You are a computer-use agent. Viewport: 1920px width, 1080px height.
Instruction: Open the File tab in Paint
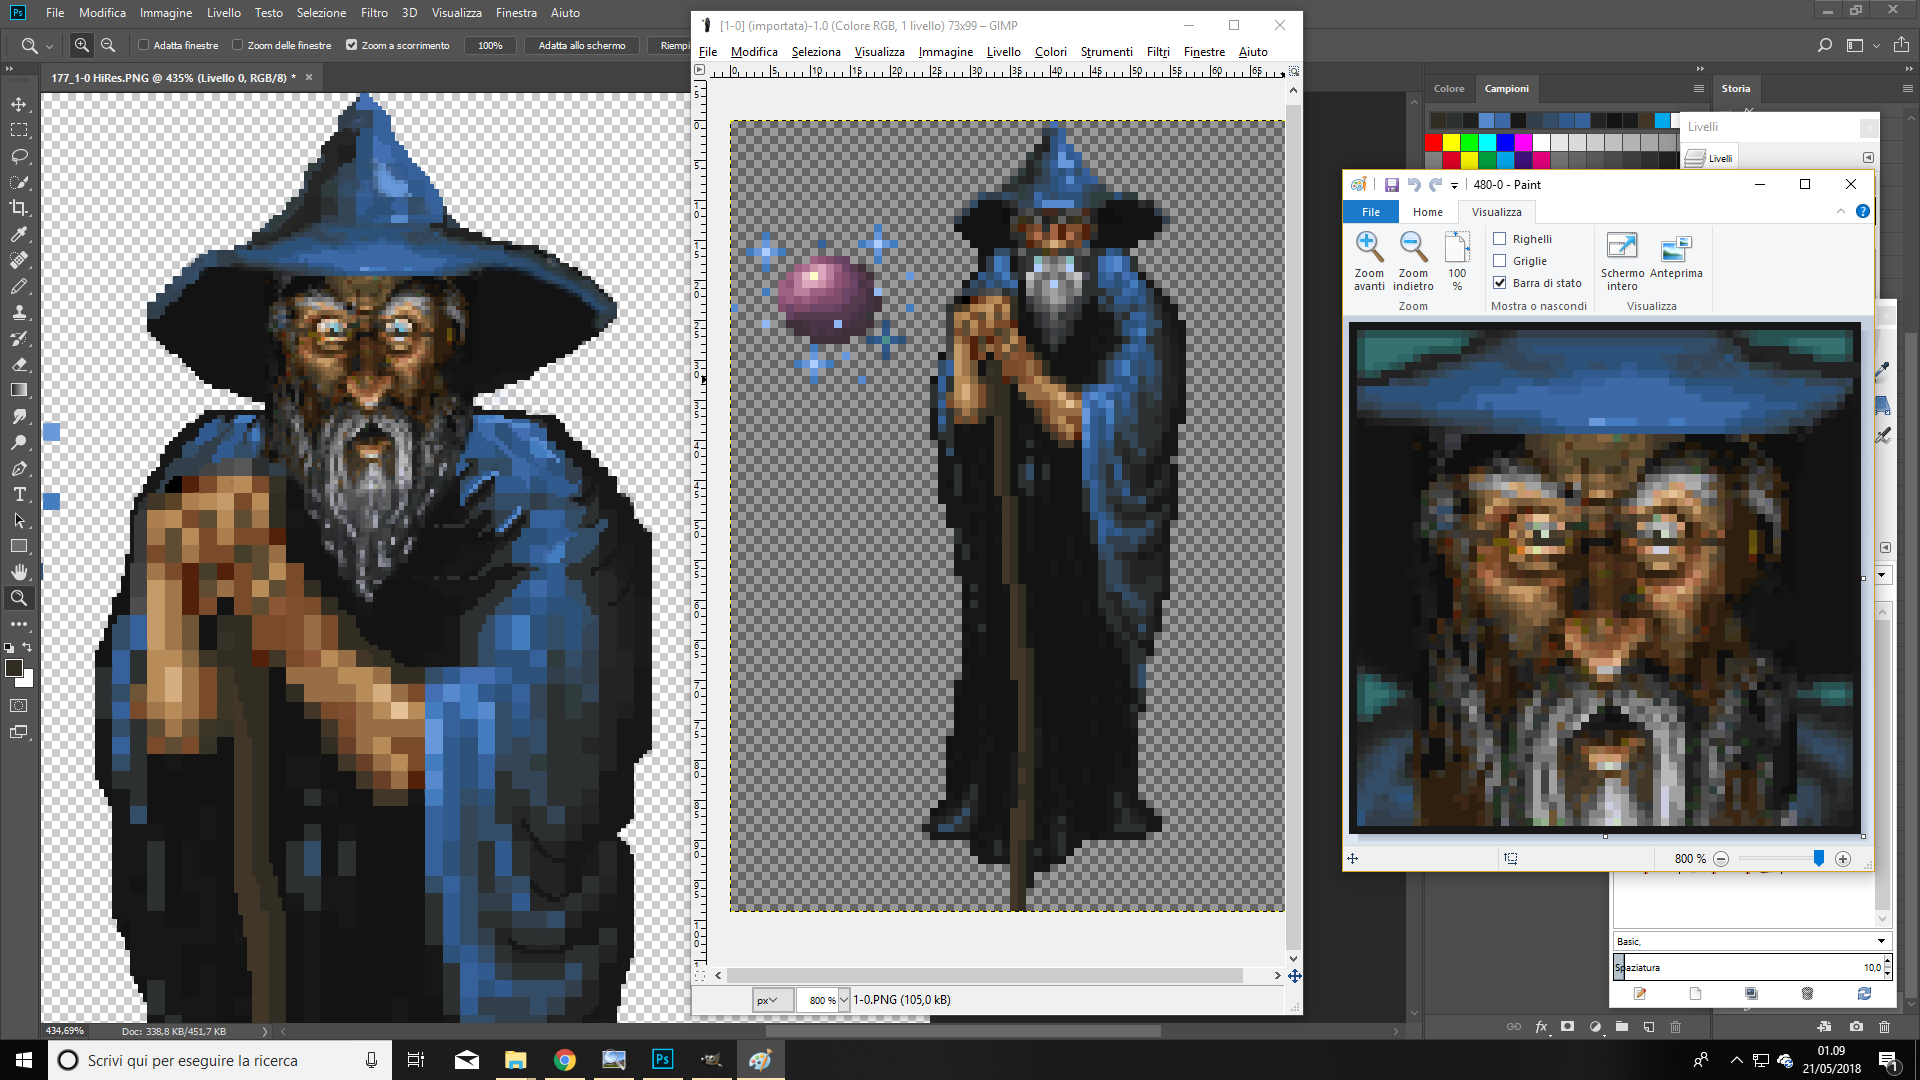coord(1371,212)
